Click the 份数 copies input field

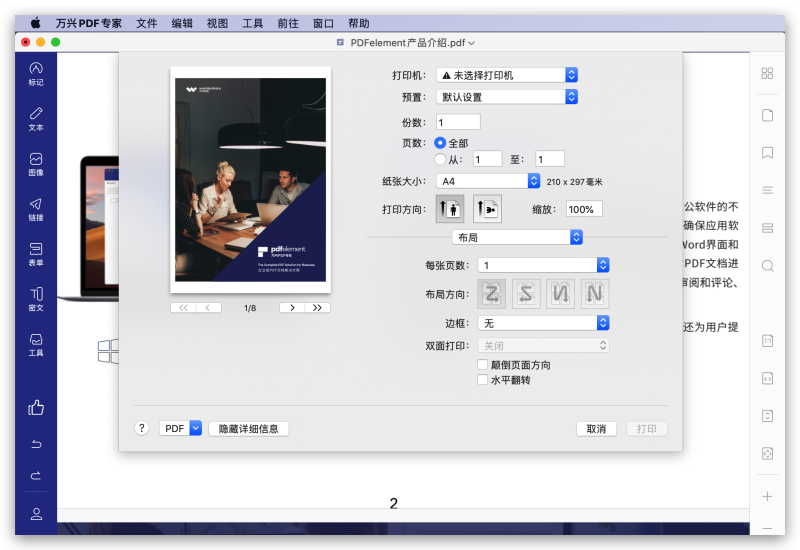point(458,122)
